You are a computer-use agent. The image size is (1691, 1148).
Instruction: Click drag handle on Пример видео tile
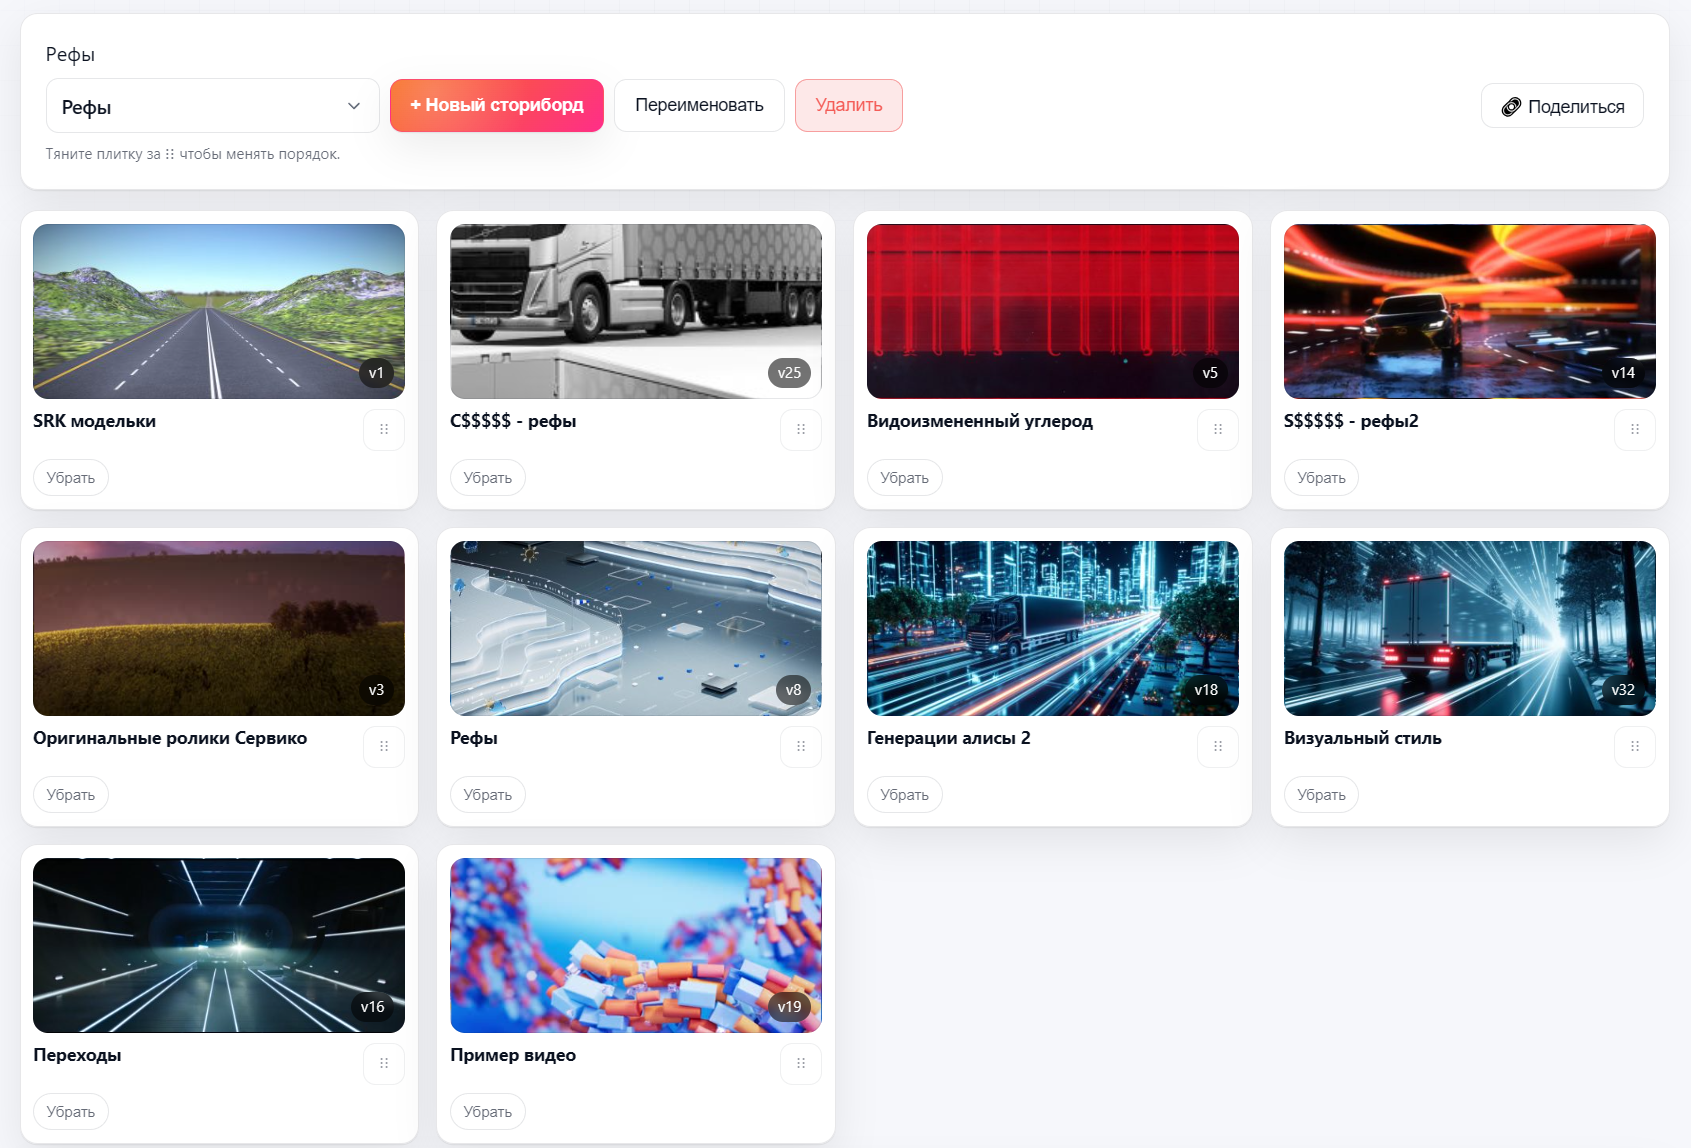(x=801, y=1064)
